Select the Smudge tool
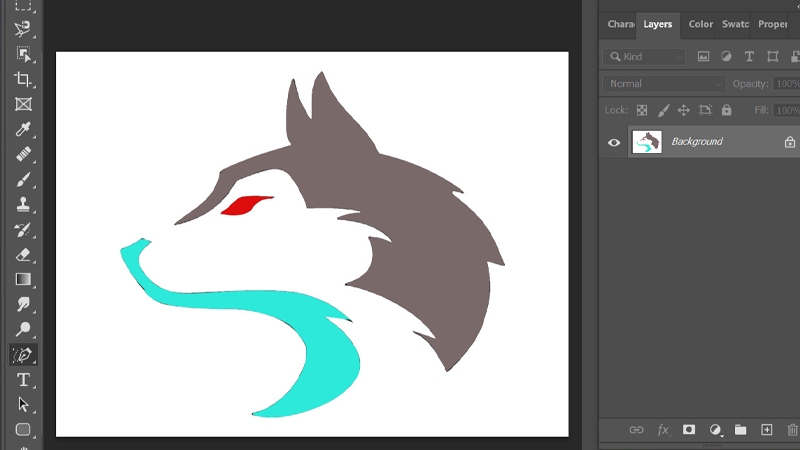Screen dimensions: 800x450 tap(23, 305)
